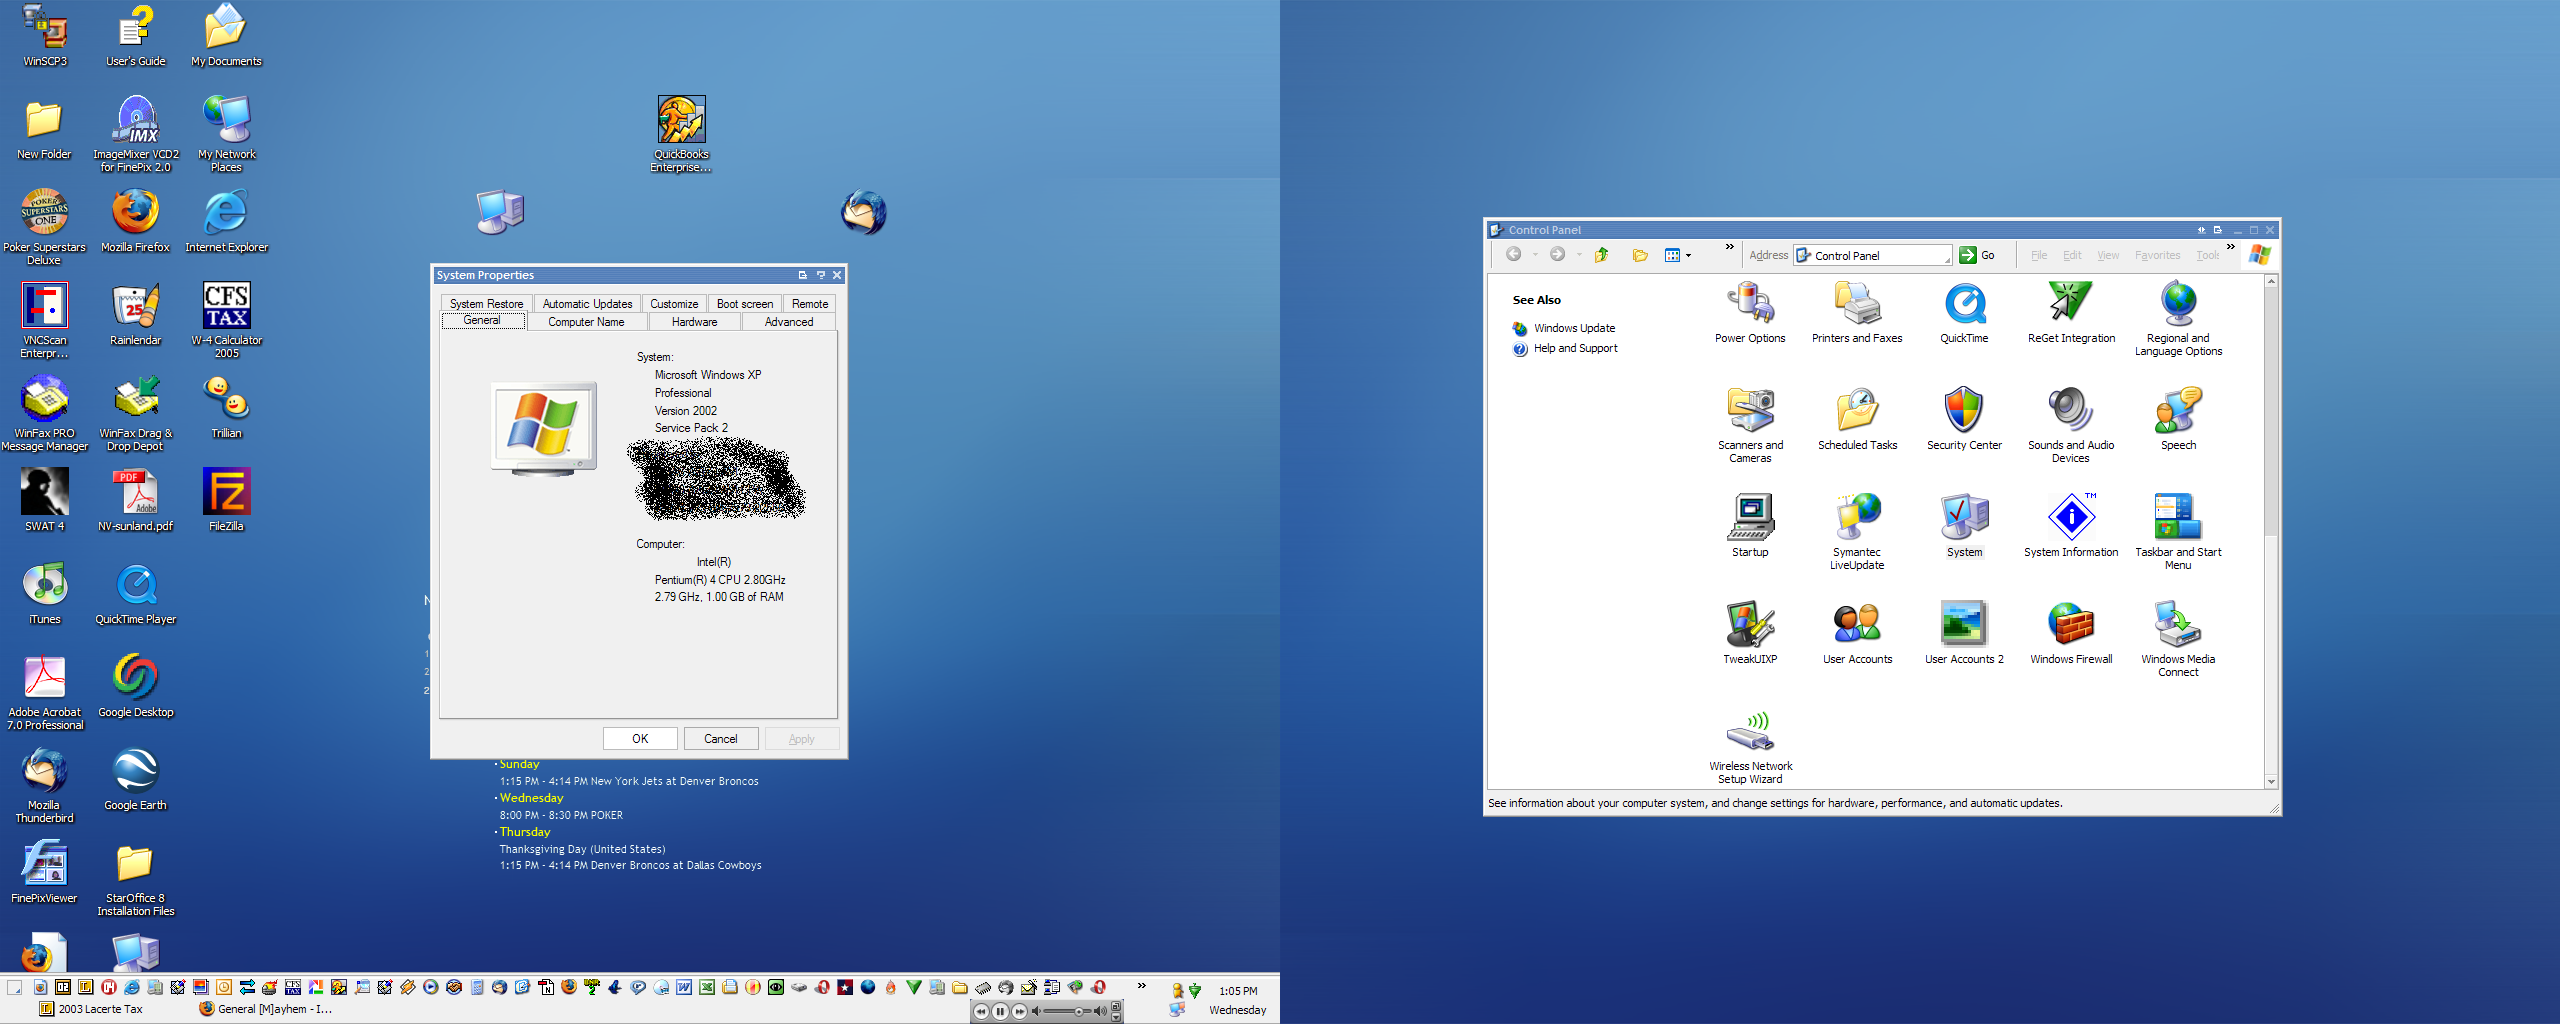Open WinSCP3 desktop shortcut
This screenshot has width=2560, height=1024.
pyautogui.click(x=45, y=36)
